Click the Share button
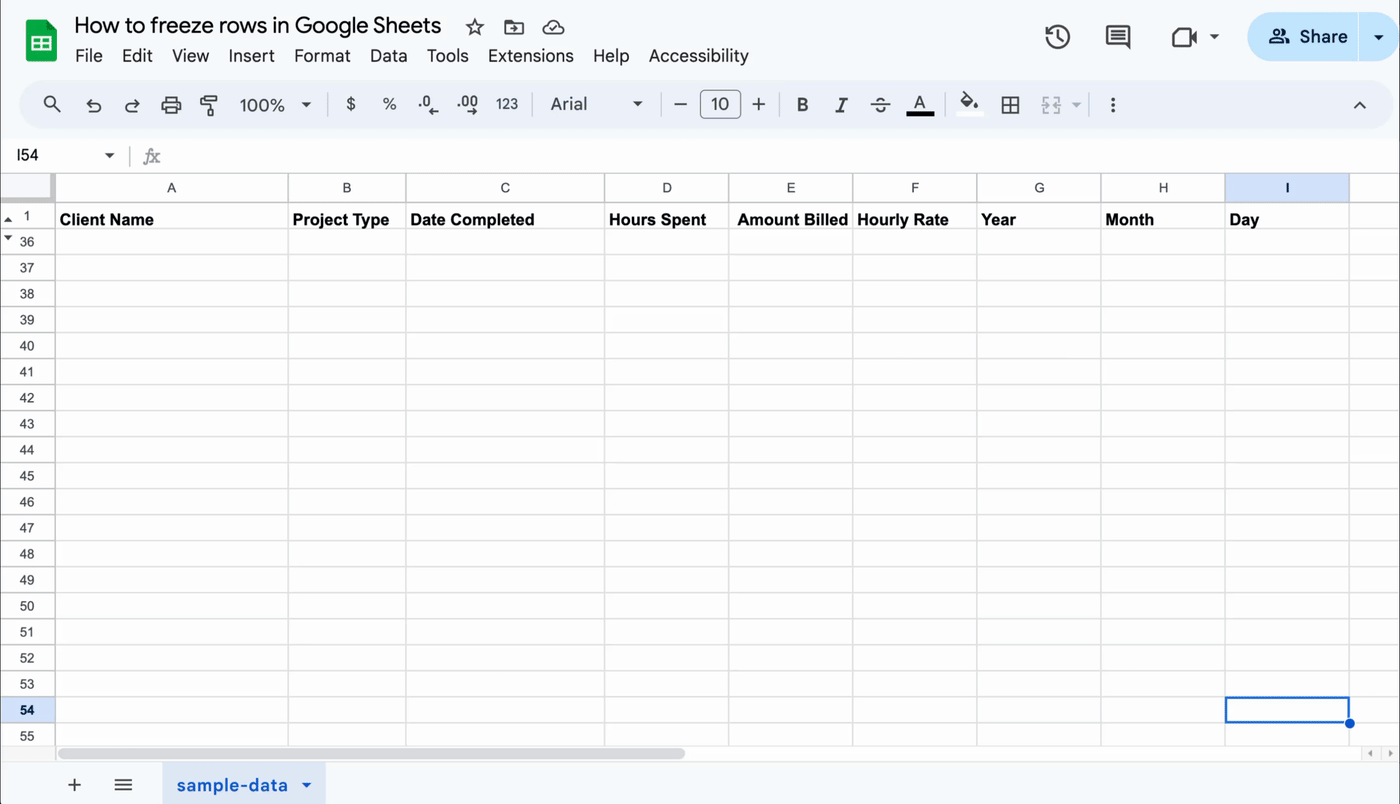1400x804 pixels. [1303, 37]
